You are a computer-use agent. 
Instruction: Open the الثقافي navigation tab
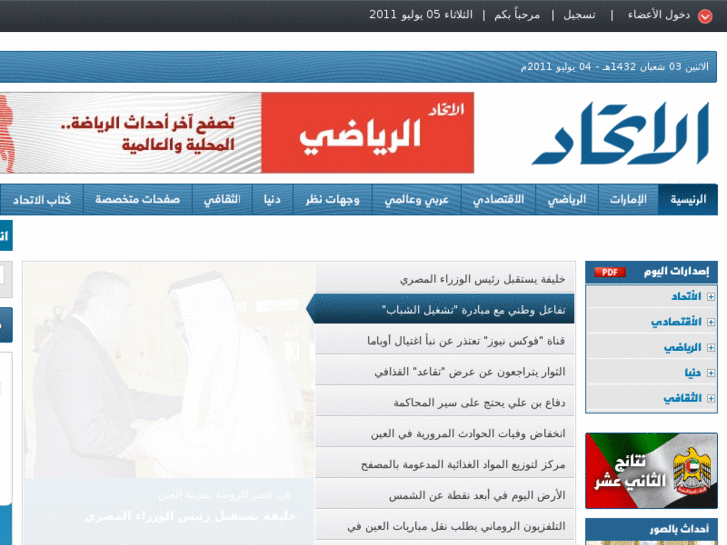222,199
